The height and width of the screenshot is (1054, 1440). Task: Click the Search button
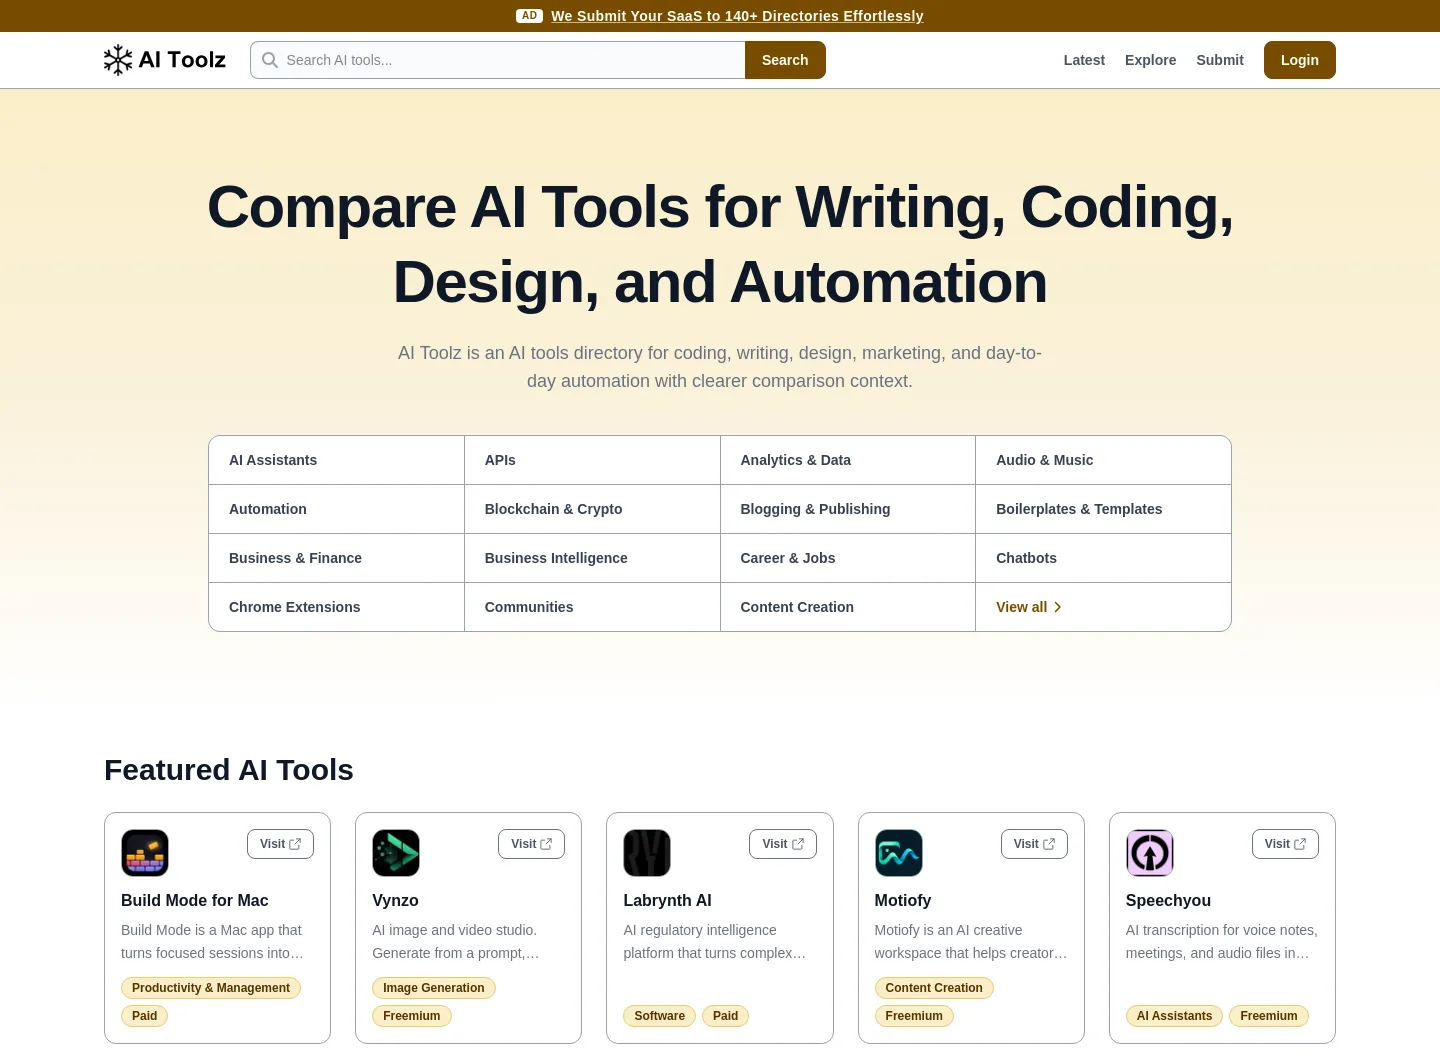[785, 60]
